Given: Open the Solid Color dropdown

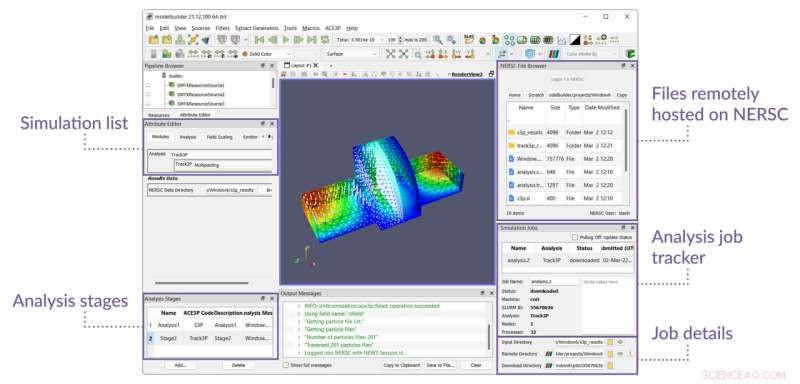Looking at the screenshot, I should tap(266, 54).
